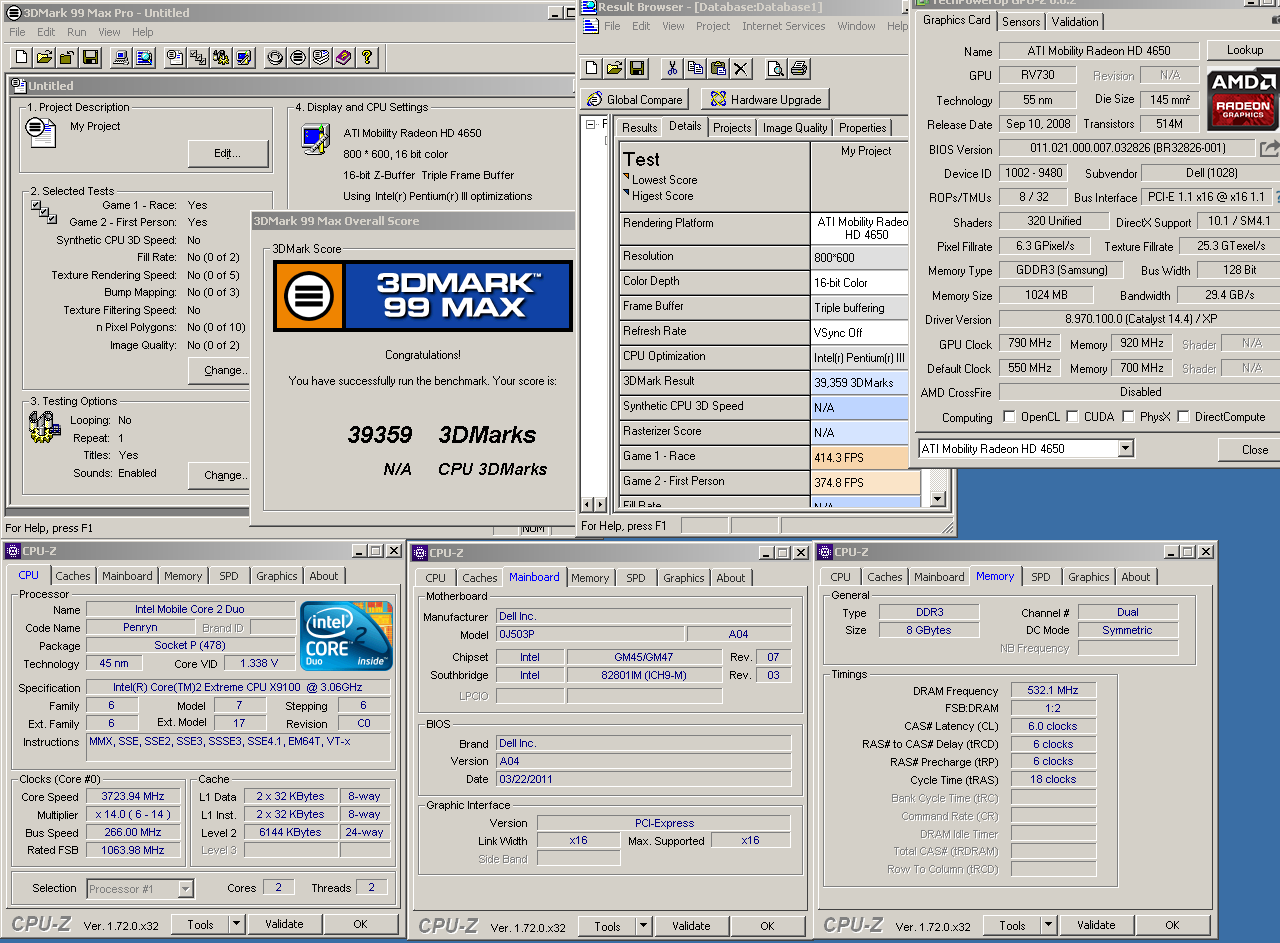Open Project menu in Result Browser
The height and width of the screenshot is (943, 1280).
713,26
